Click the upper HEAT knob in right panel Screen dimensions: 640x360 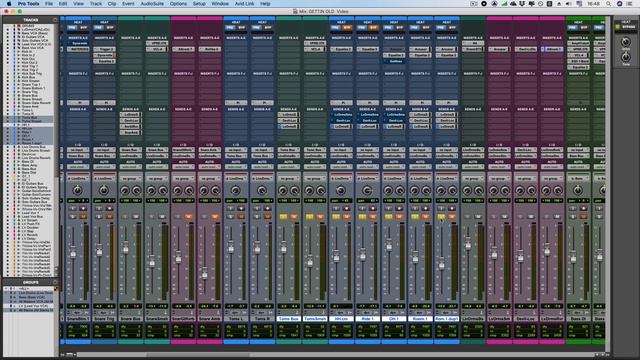(x=625, y=42)
